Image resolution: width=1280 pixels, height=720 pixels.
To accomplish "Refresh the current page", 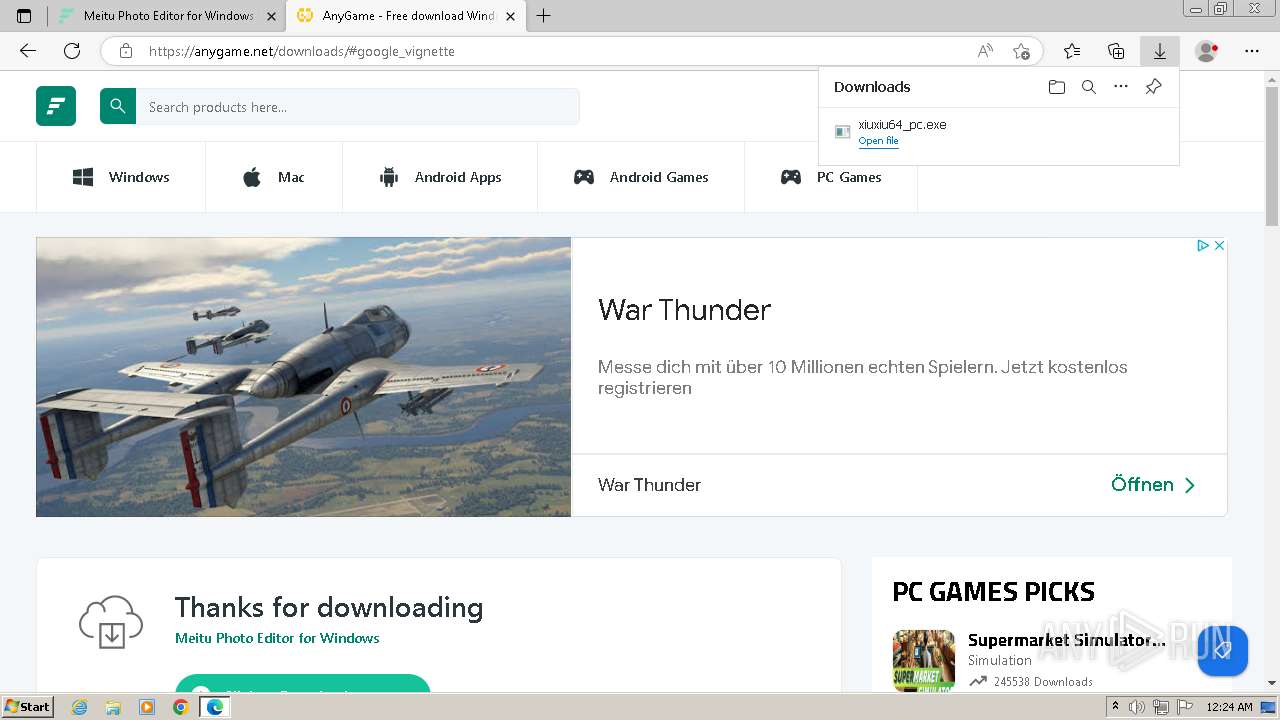I will (72, 51).
